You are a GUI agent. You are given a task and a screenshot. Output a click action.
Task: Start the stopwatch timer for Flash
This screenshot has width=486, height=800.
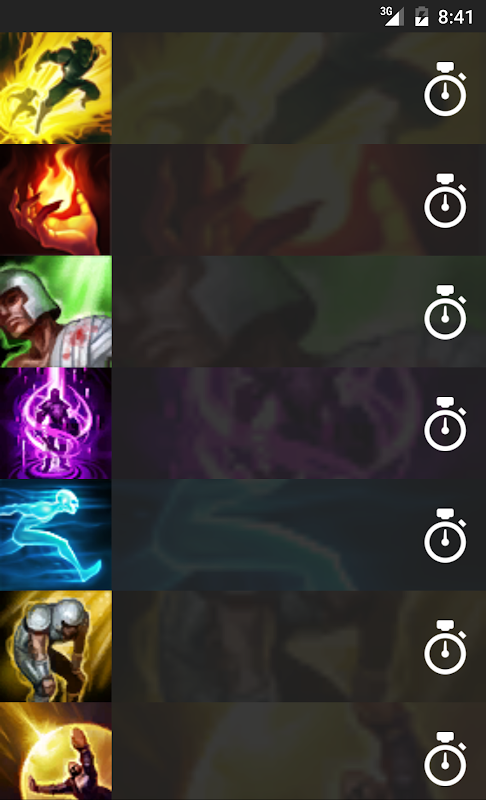coord(445,89)
